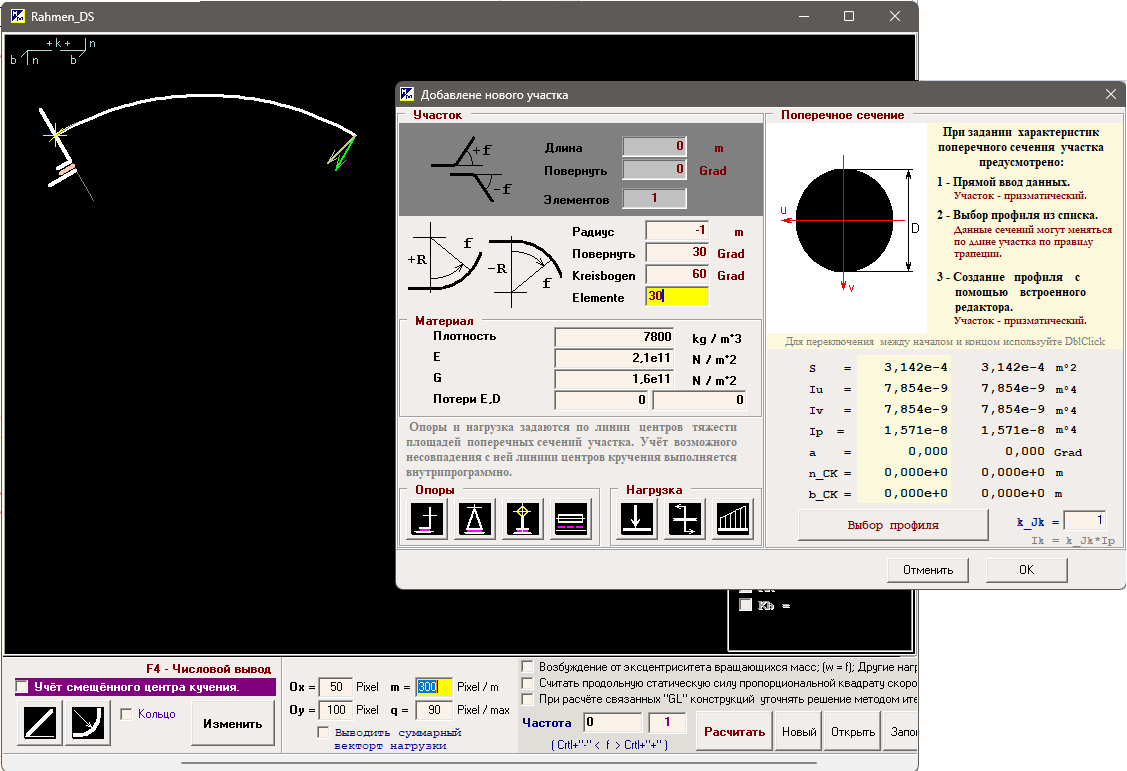Add a moment couple load icon
The width and height of the screenshot is (1127, 771).
coord(685,520)
